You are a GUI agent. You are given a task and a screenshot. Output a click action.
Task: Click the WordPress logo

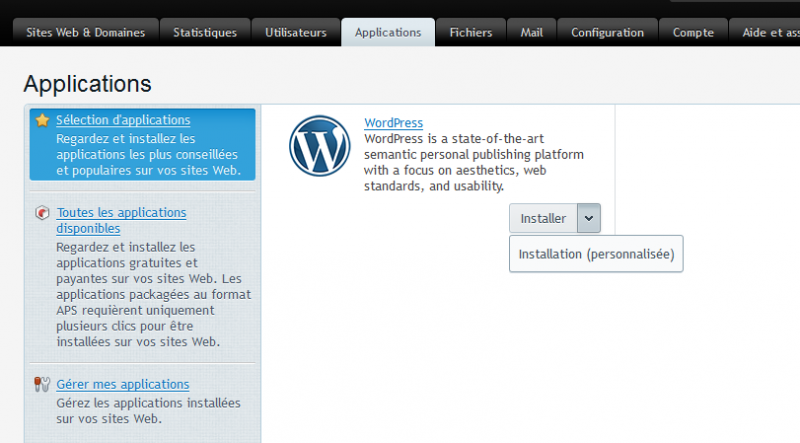coord(320,146)
